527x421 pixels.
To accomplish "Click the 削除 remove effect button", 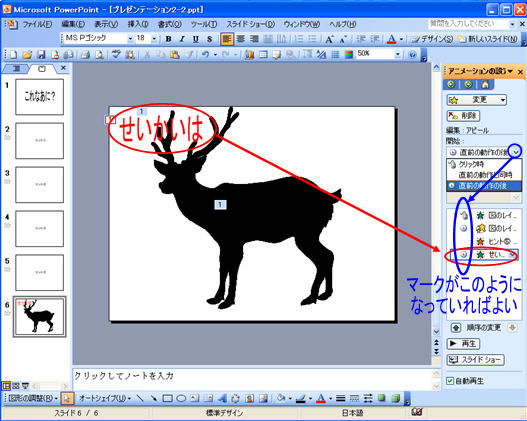I will [463, 116].
